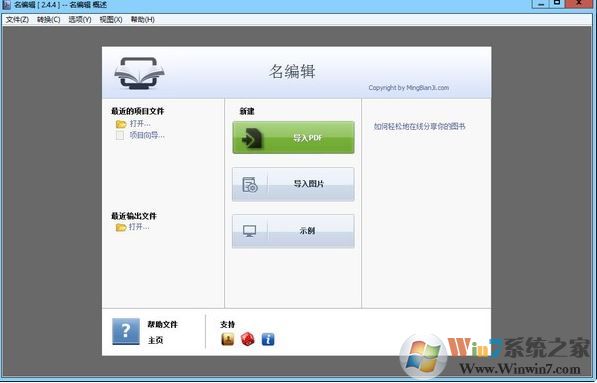This screenshot has height=383, width=597.
Task: Open the 文件(Z) menu
Action: tap(17, 19)
